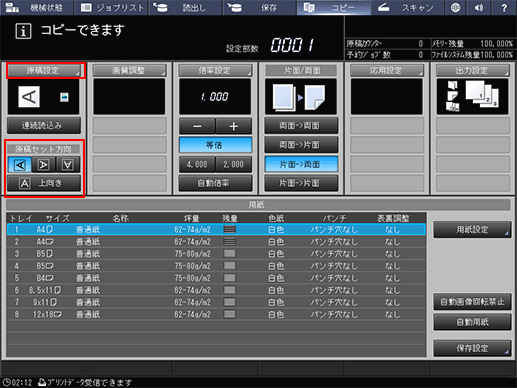Select 片面->両面 duplex mode

(x=301, y=164)
